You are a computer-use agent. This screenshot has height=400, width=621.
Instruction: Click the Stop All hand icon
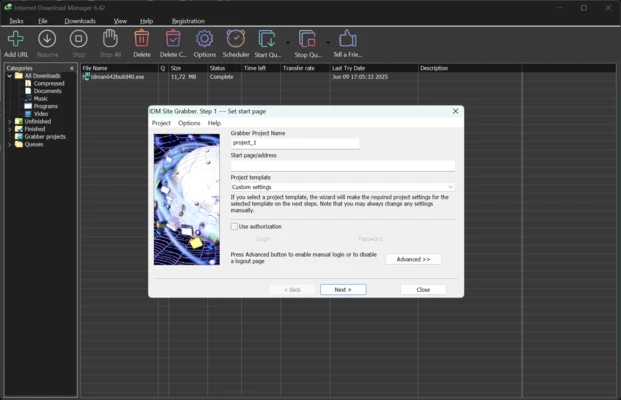click(x=110, y=38)
